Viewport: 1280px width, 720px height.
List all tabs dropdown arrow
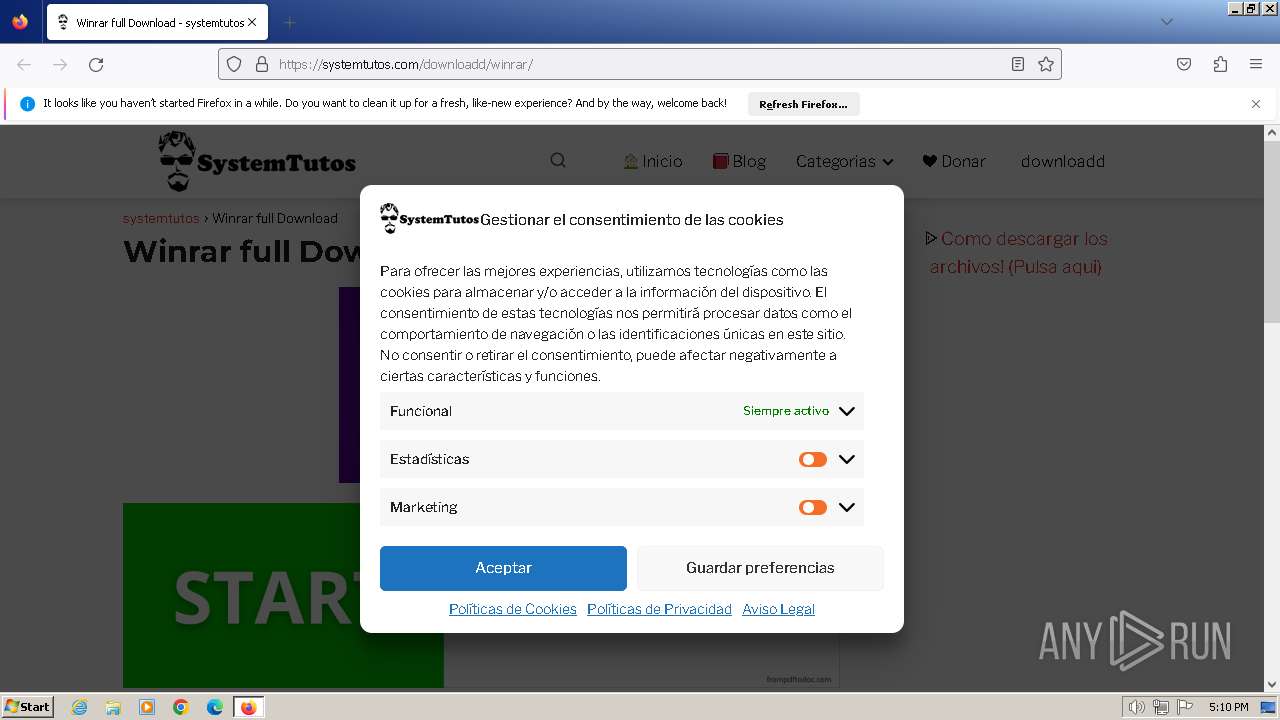tap(1166, 22)
